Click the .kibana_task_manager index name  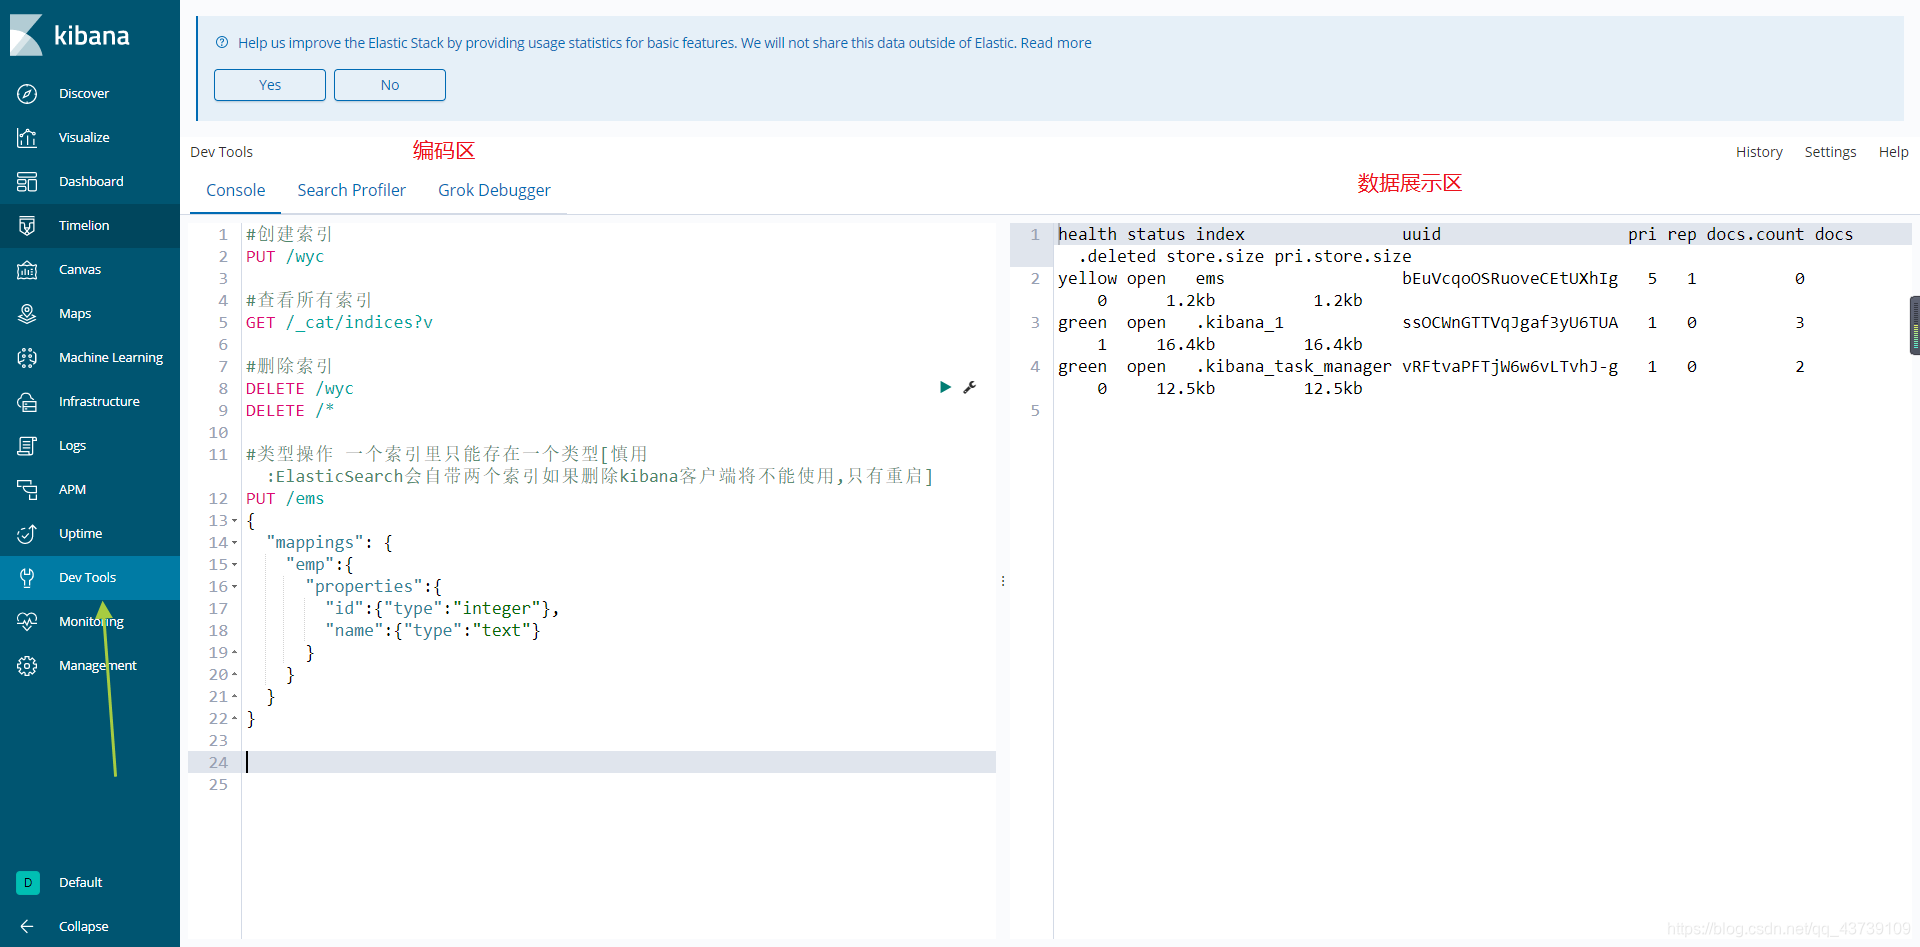tap(1293, 366)
